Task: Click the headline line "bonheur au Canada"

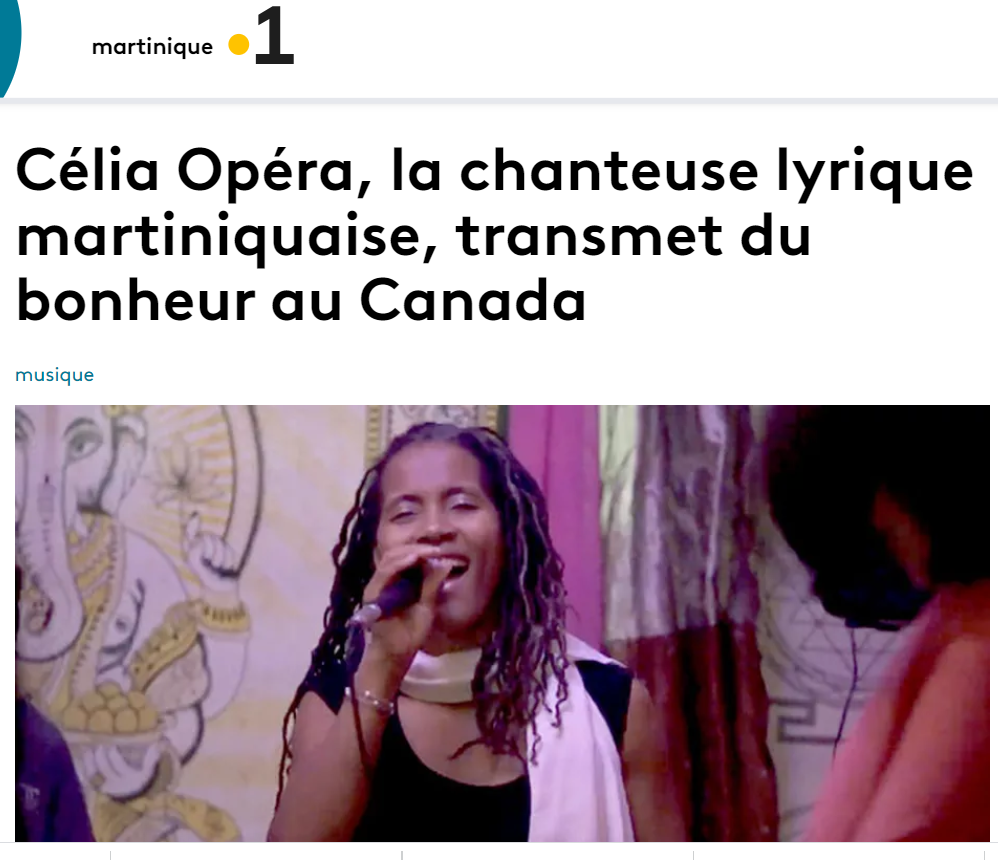Action: click(x=300, y=300)
